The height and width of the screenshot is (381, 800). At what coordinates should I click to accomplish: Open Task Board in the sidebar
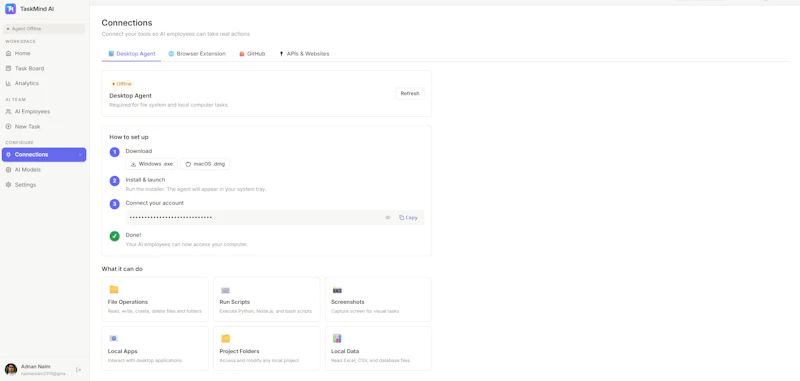click(x=44, y=68)
